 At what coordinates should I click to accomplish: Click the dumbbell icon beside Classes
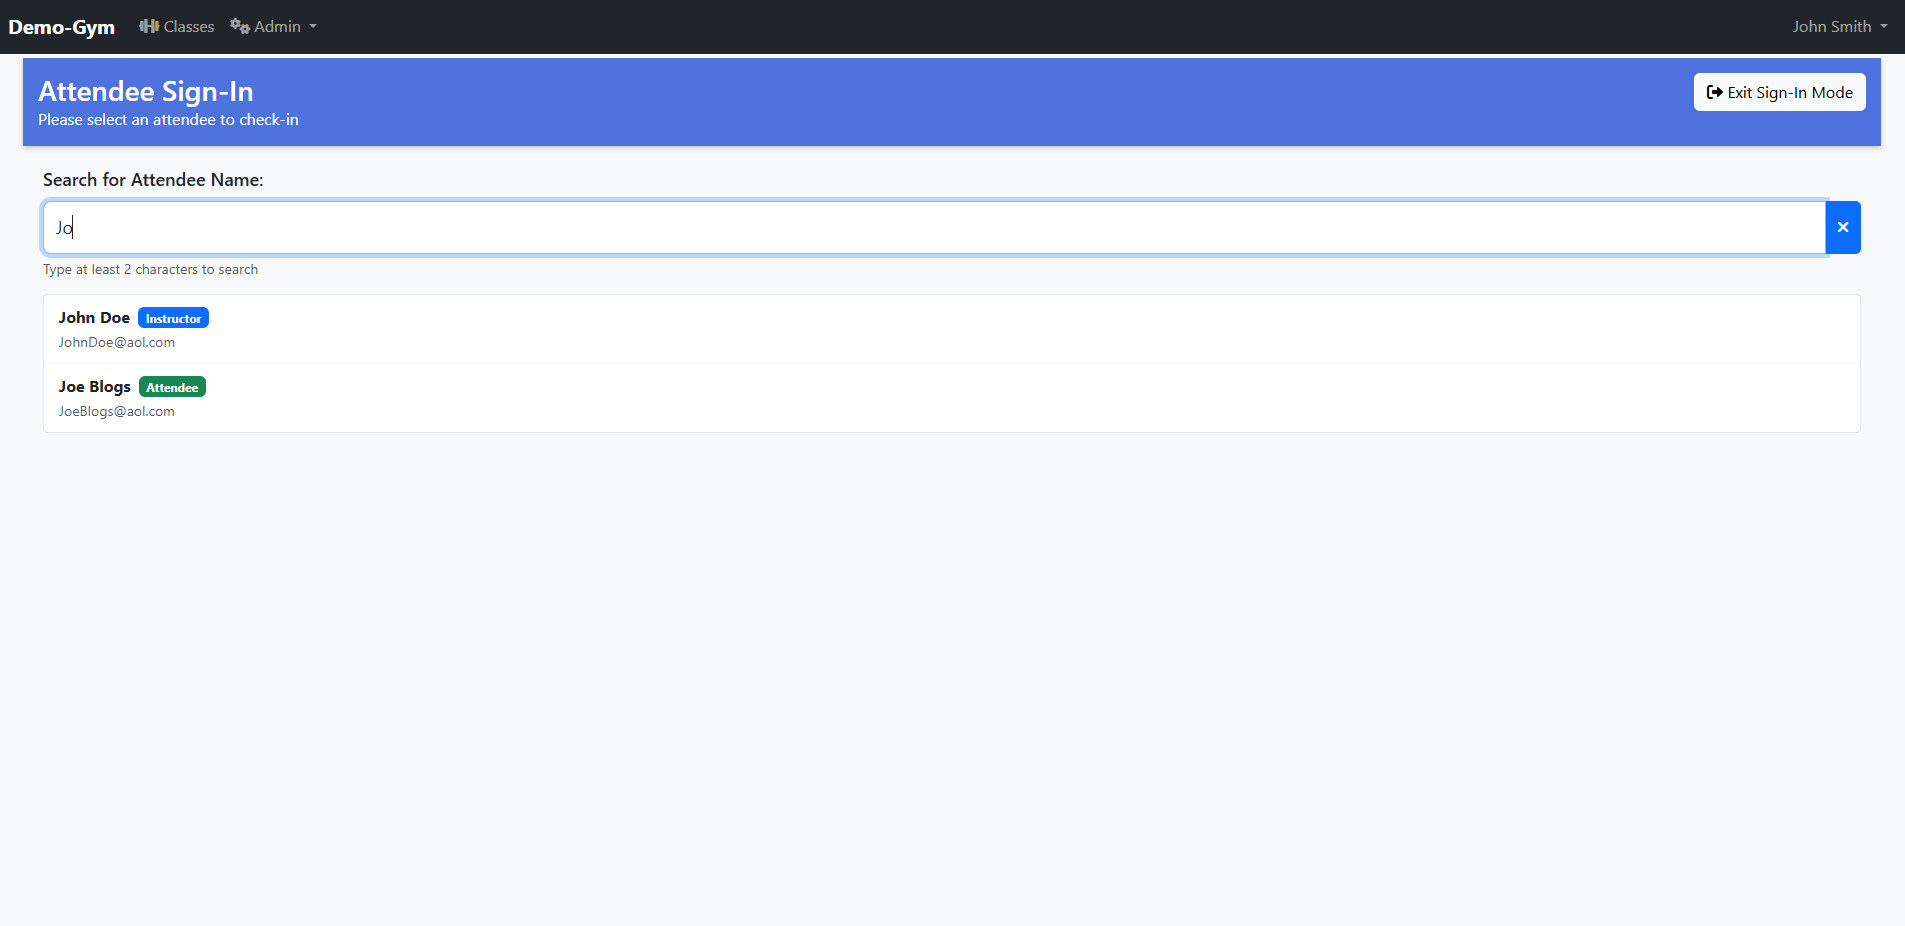click(x=149, y=26)
